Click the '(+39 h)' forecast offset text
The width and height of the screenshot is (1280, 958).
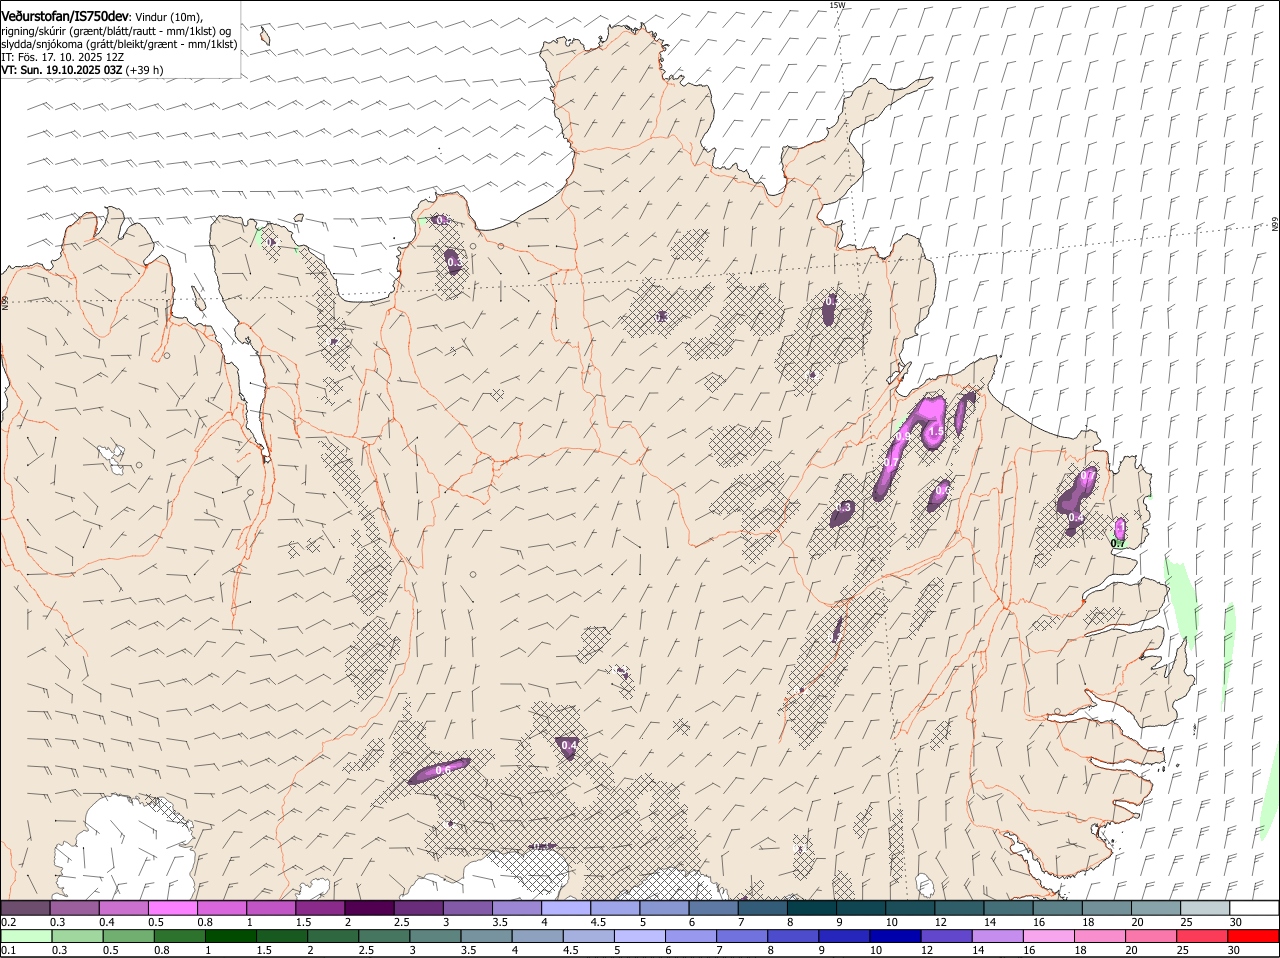145,70
